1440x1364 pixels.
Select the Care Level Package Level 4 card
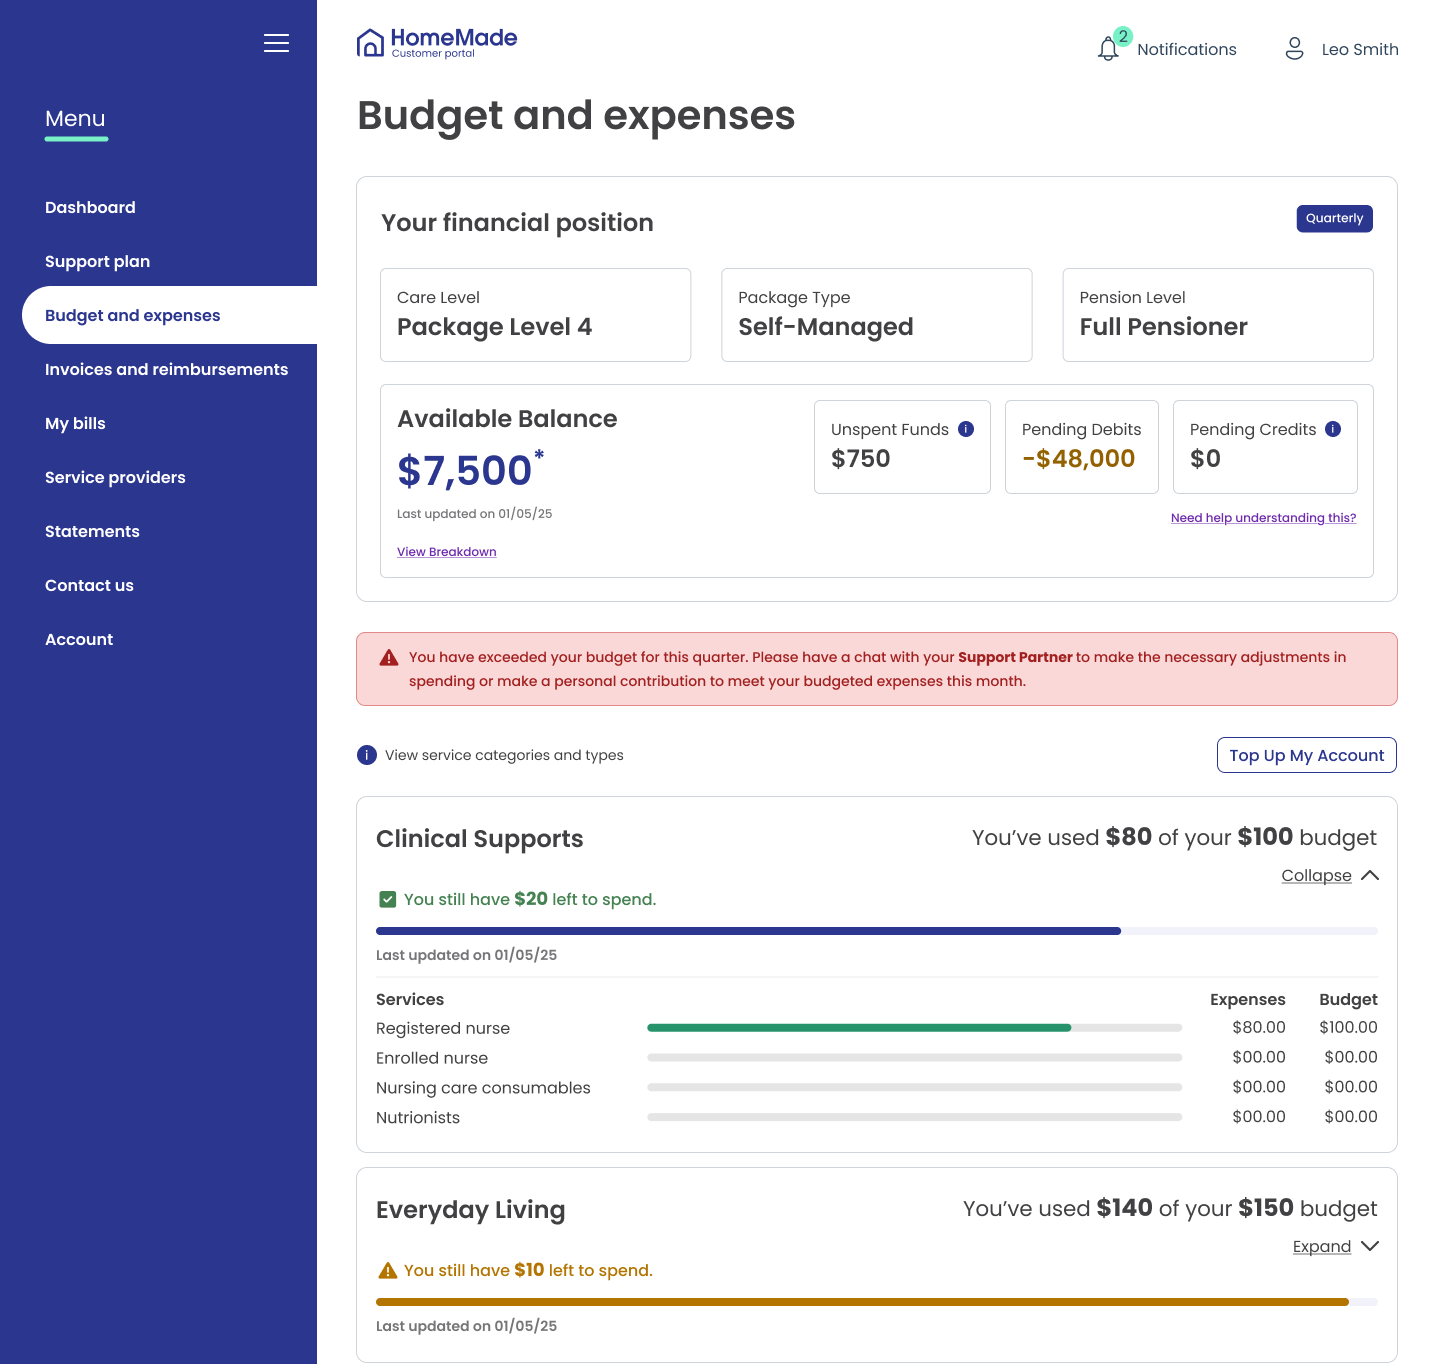(x=535, y=315)
